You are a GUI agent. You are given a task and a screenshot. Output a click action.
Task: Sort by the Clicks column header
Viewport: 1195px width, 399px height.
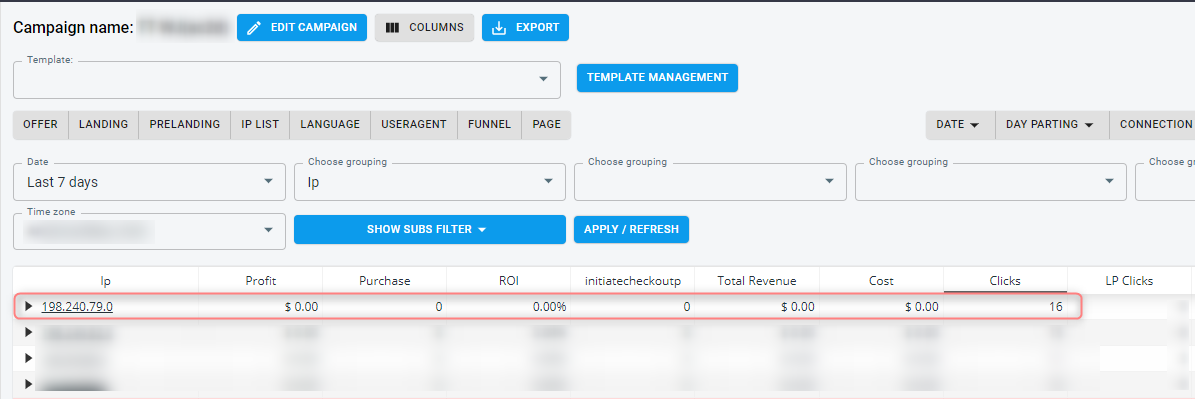click(x=1005, y=280)
